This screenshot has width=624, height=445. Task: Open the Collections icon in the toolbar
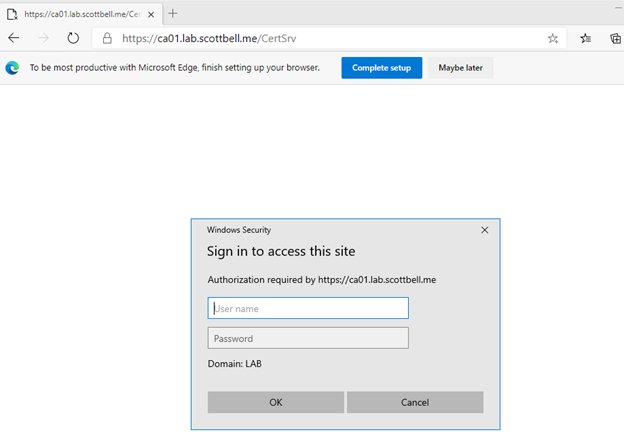(615, 38)
